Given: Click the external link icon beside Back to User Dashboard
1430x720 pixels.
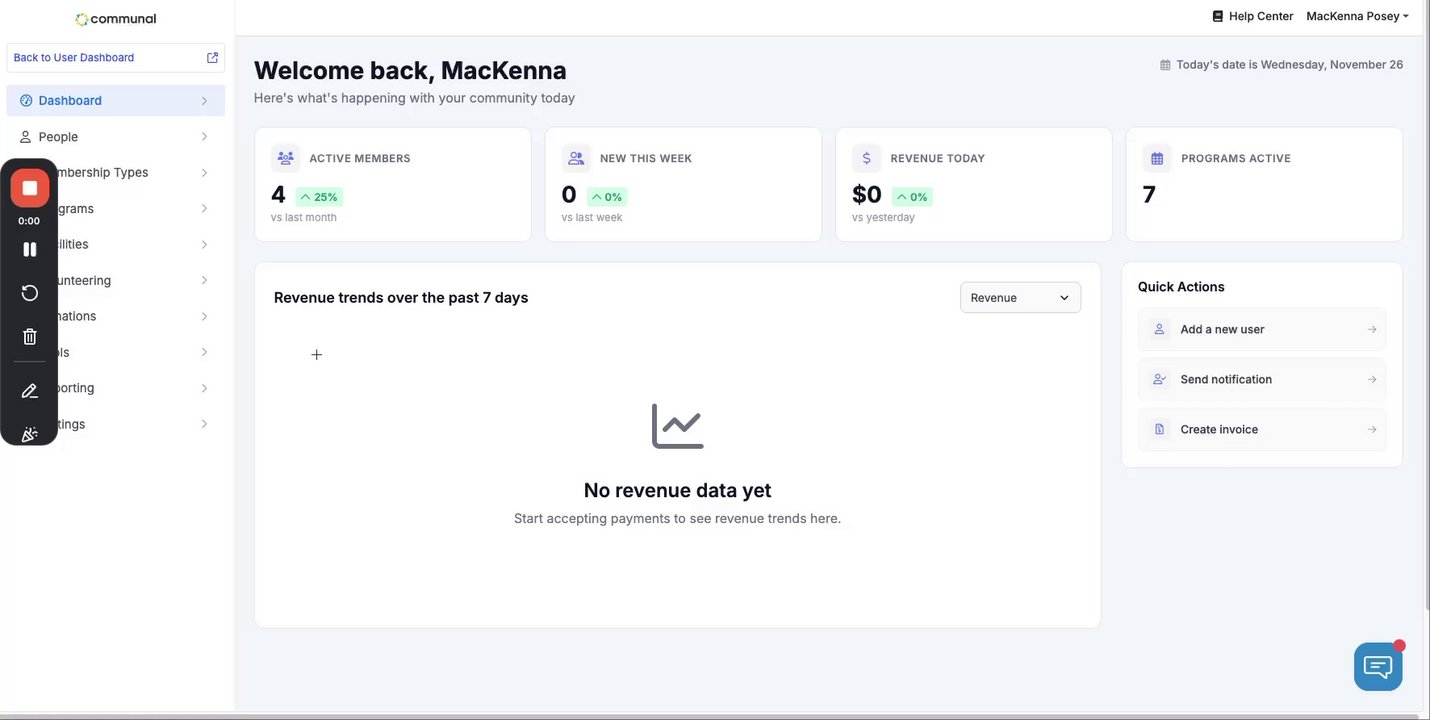Looking at the screenshot, I should [212, 58].
